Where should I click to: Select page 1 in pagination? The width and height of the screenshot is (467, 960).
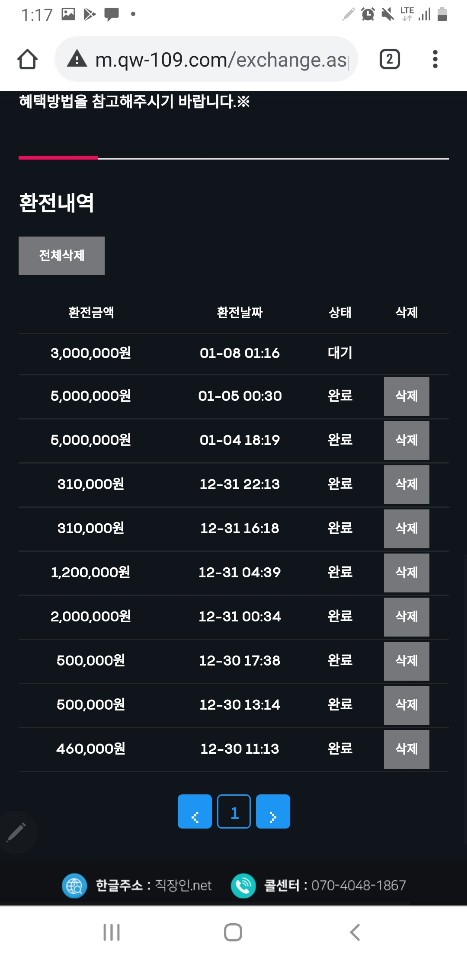[x=234, y=812]
